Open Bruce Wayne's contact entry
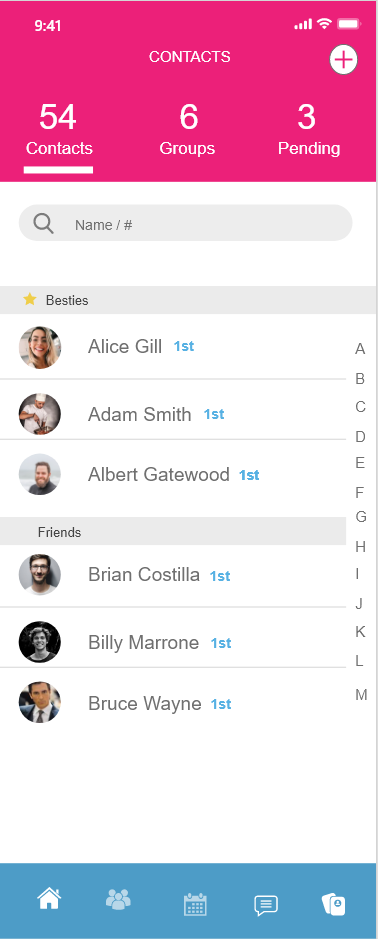The image size is (378, 939). tap(173, 702)
